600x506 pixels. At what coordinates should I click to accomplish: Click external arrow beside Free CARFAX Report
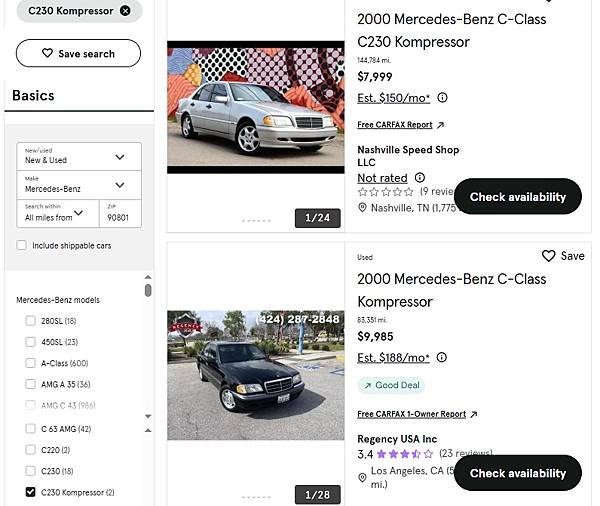440,125
